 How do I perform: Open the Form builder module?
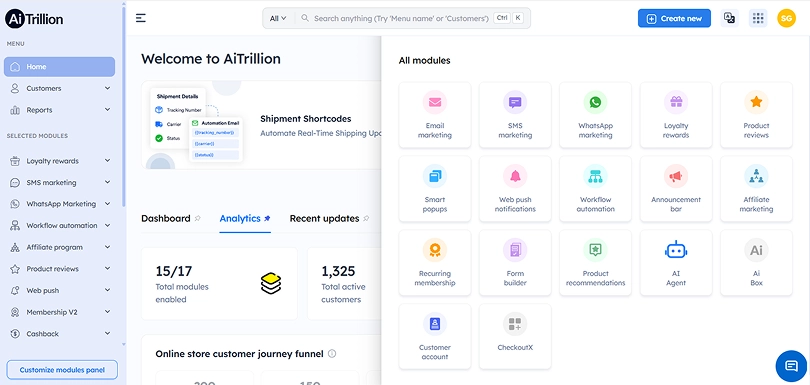point(515,263)
